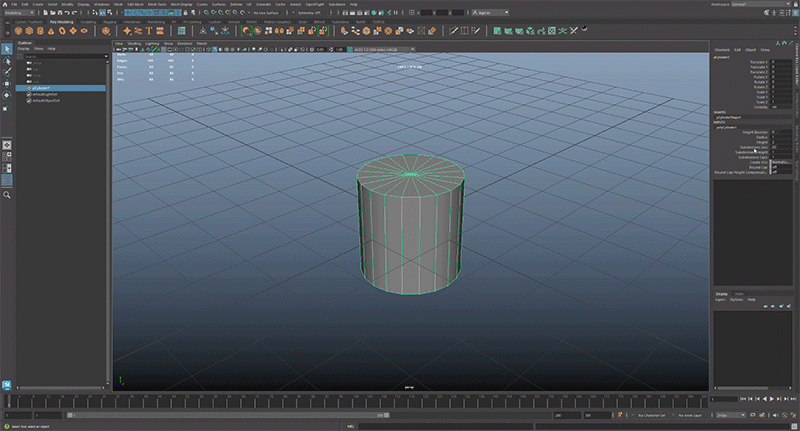Screen dimensions: 800x431
Task: Click the Lasso select tool icon
Action: (x=7, y=60)
